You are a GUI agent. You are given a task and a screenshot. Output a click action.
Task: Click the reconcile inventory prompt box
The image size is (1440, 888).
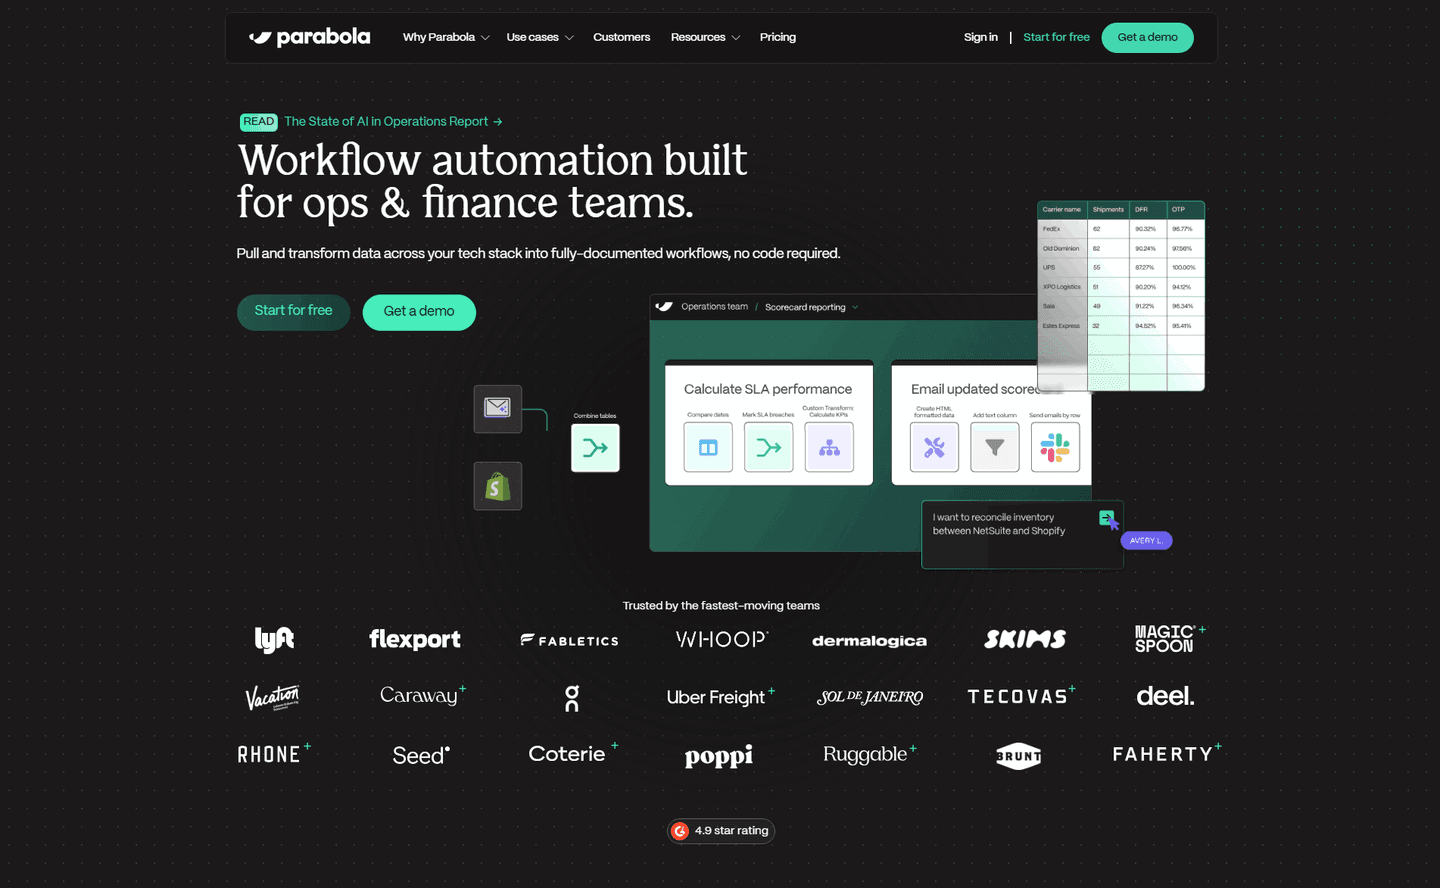pos(1022,534)
